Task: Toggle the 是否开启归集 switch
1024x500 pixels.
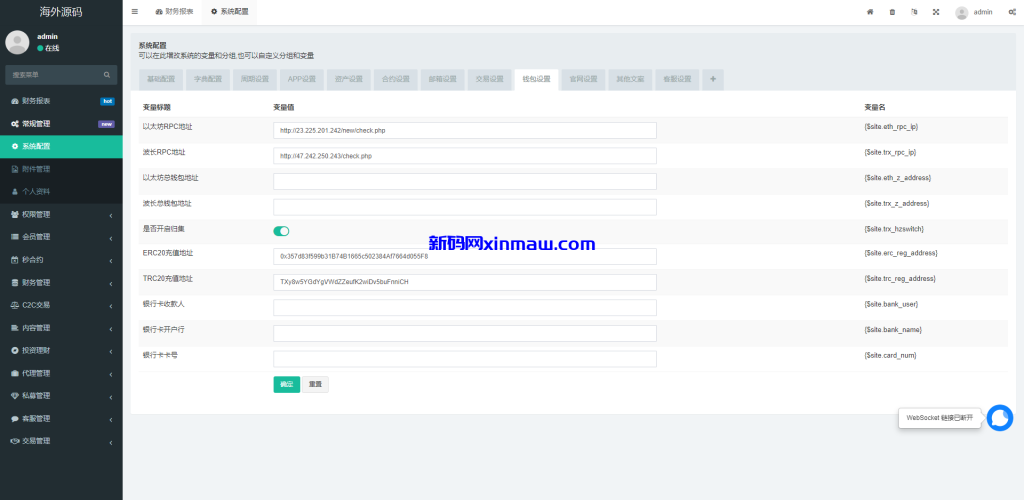Action: tap(281, 231)
